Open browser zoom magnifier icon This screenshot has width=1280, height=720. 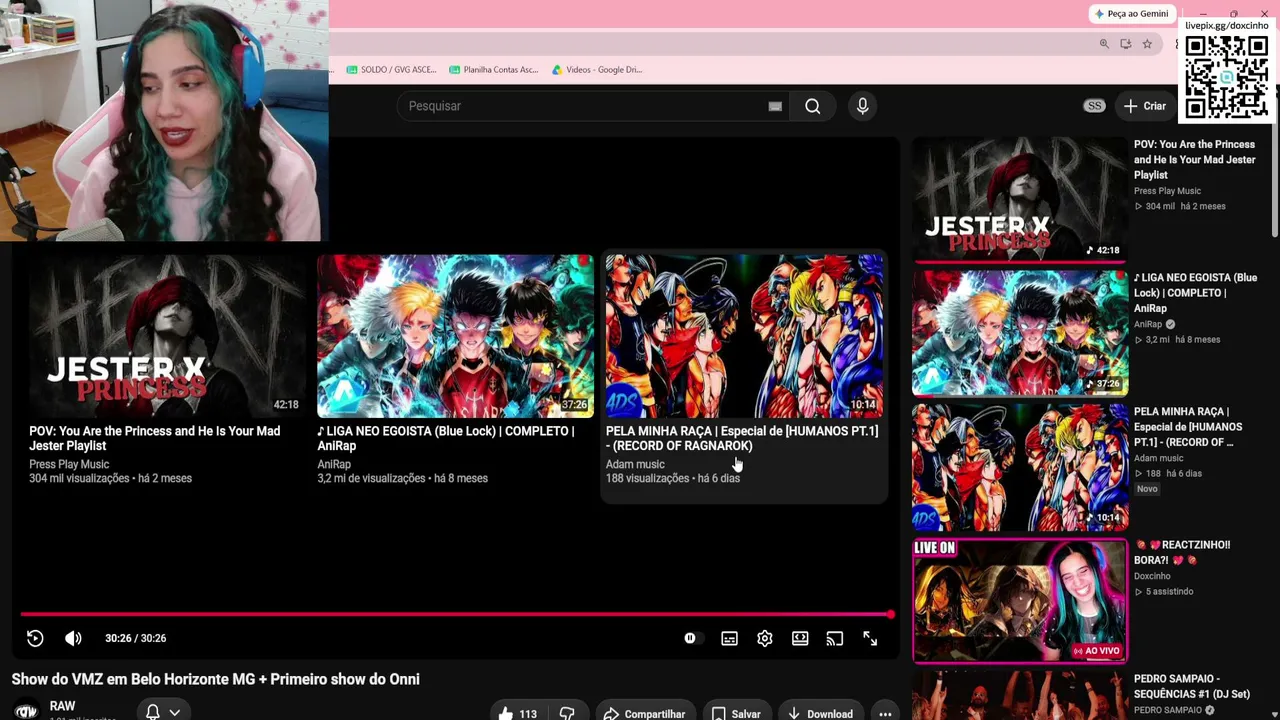[1104, 44]
